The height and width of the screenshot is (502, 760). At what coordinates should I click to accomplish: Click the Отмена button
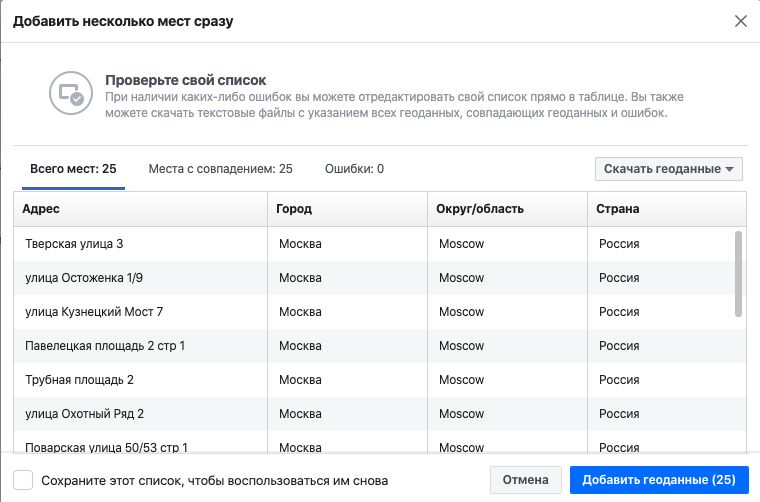click(525, 480)
